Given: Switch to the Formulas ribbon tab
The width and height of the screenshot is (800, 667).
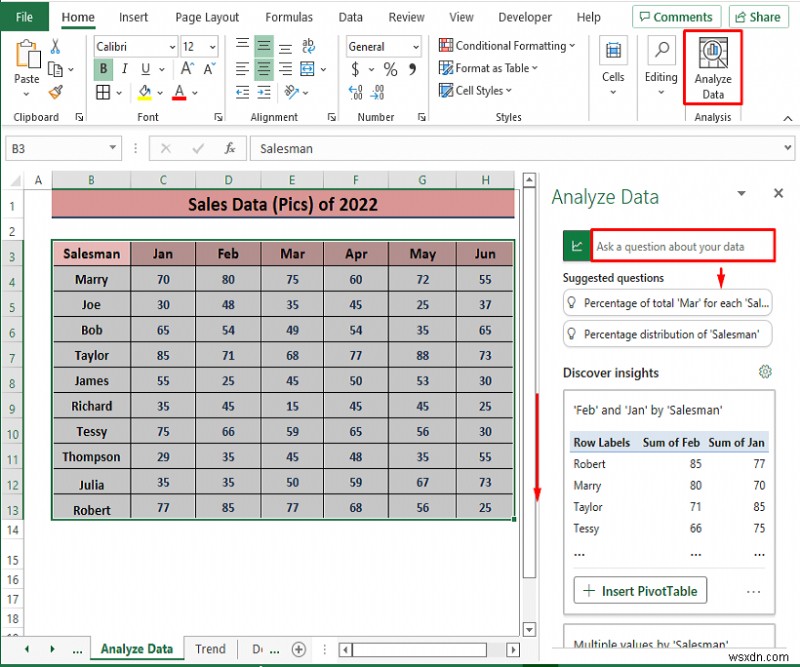Looking at the screenshot, I should pos(290,16).
